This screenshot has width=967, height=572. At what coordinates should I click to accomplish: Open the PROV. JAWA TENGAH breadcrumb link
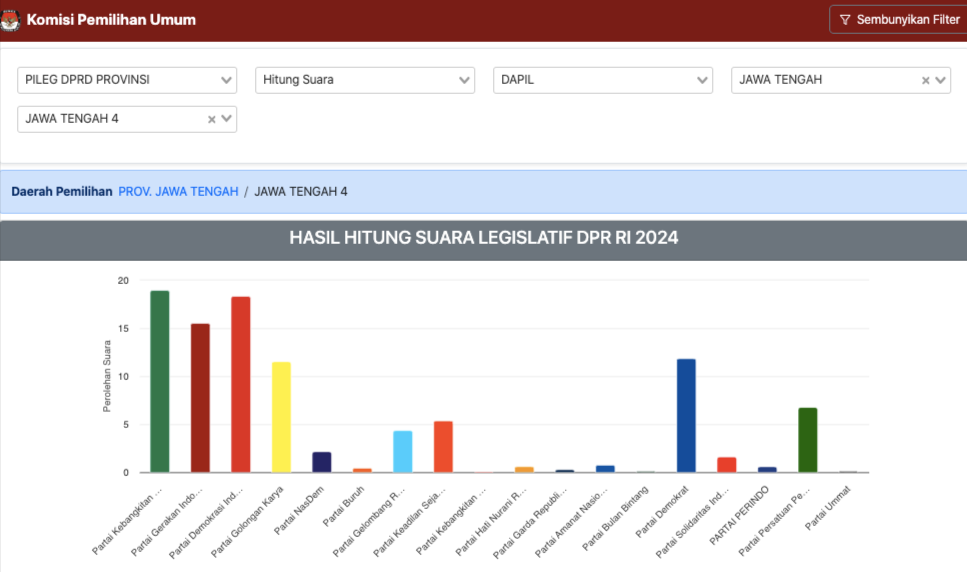pyautogui.click(x=178, y=192)
